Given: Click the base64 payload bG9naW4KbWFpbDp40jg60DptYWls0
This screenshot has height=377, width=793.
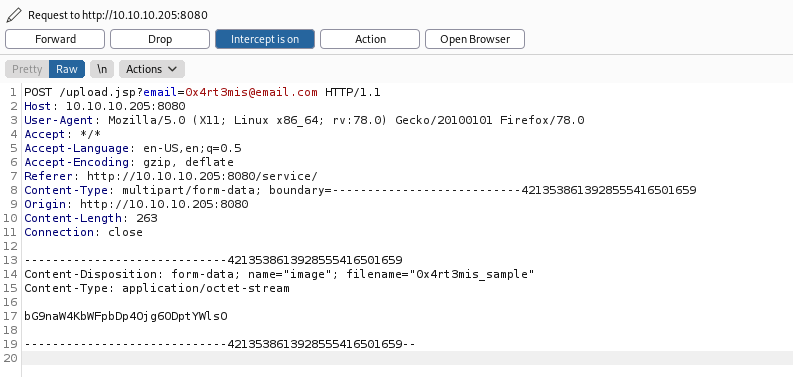Looking at the screenshot, I should pos(126,316).
